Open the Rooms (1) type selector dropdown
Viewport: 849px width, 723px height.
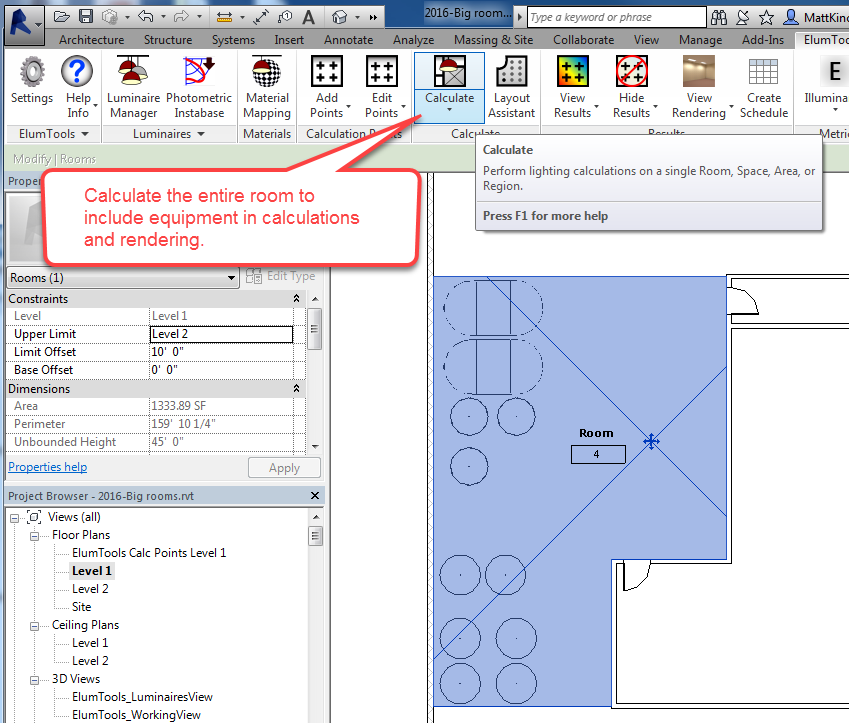pos(123,278)
